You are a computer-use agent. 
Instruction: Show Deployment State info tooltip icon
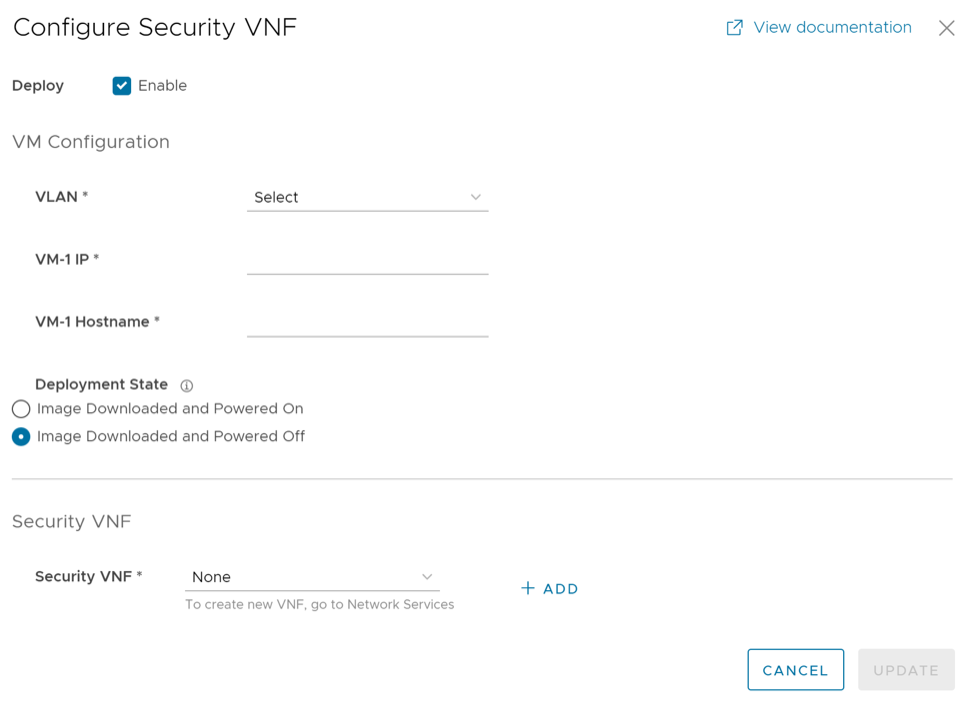click(187, 385)
